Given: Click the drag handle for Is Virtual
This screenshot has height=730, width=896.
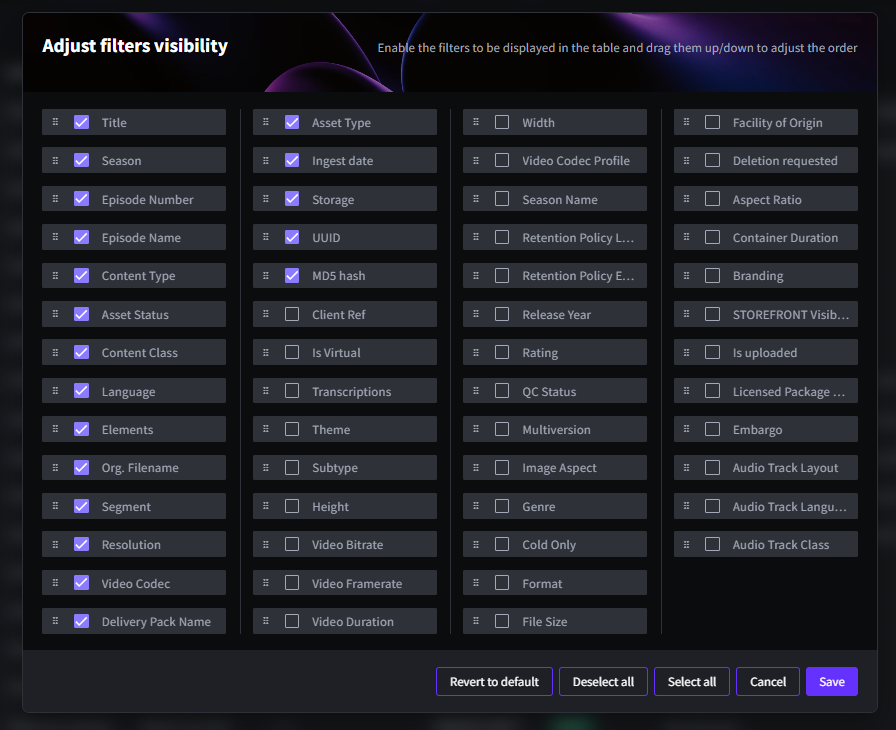Looking at the screenshot, I should 266,352.
